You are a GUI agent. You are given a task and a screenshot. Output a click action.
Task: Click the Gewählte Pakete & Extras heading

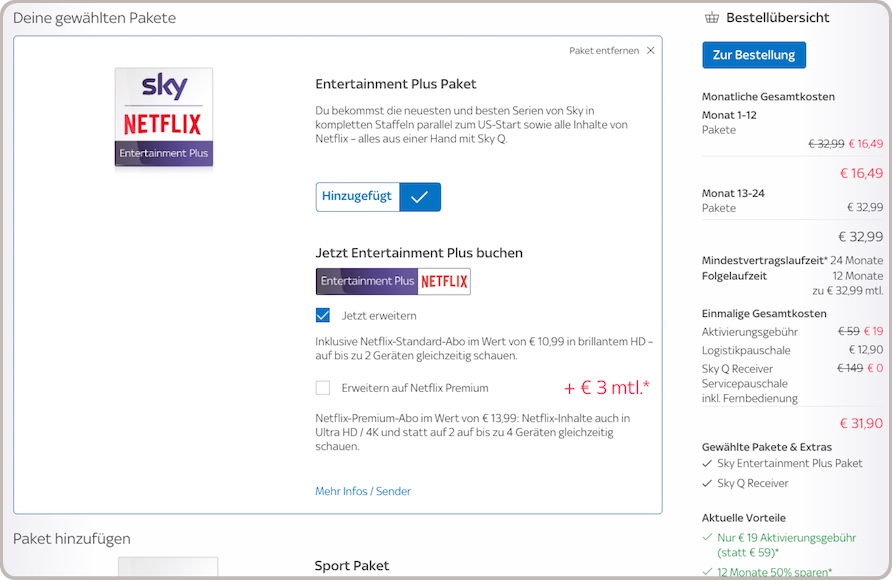coord(766,447)
